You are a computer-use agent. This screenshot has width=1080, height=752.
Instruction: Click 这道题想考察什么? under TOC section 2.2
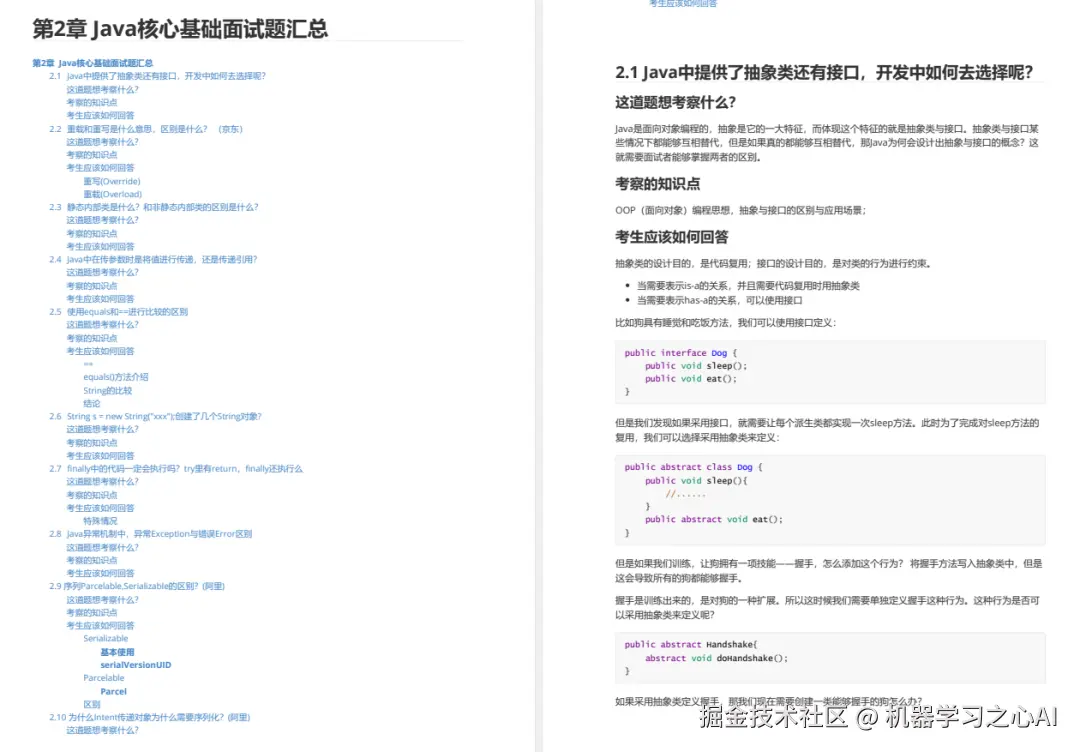tap(102, 142)
